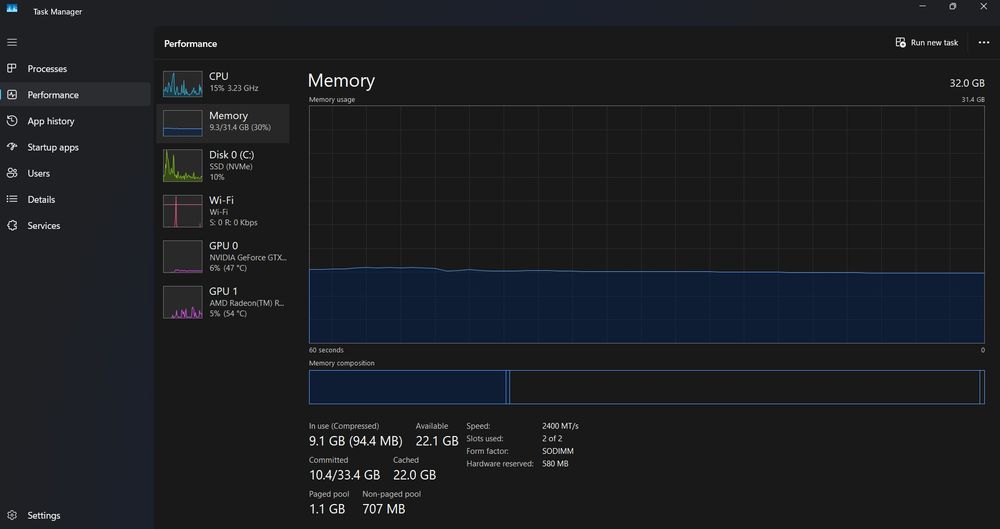Open the hamburger navigation menu
Image resolution: width=1000 pixels, height=529 pixels.
[11, 42]
